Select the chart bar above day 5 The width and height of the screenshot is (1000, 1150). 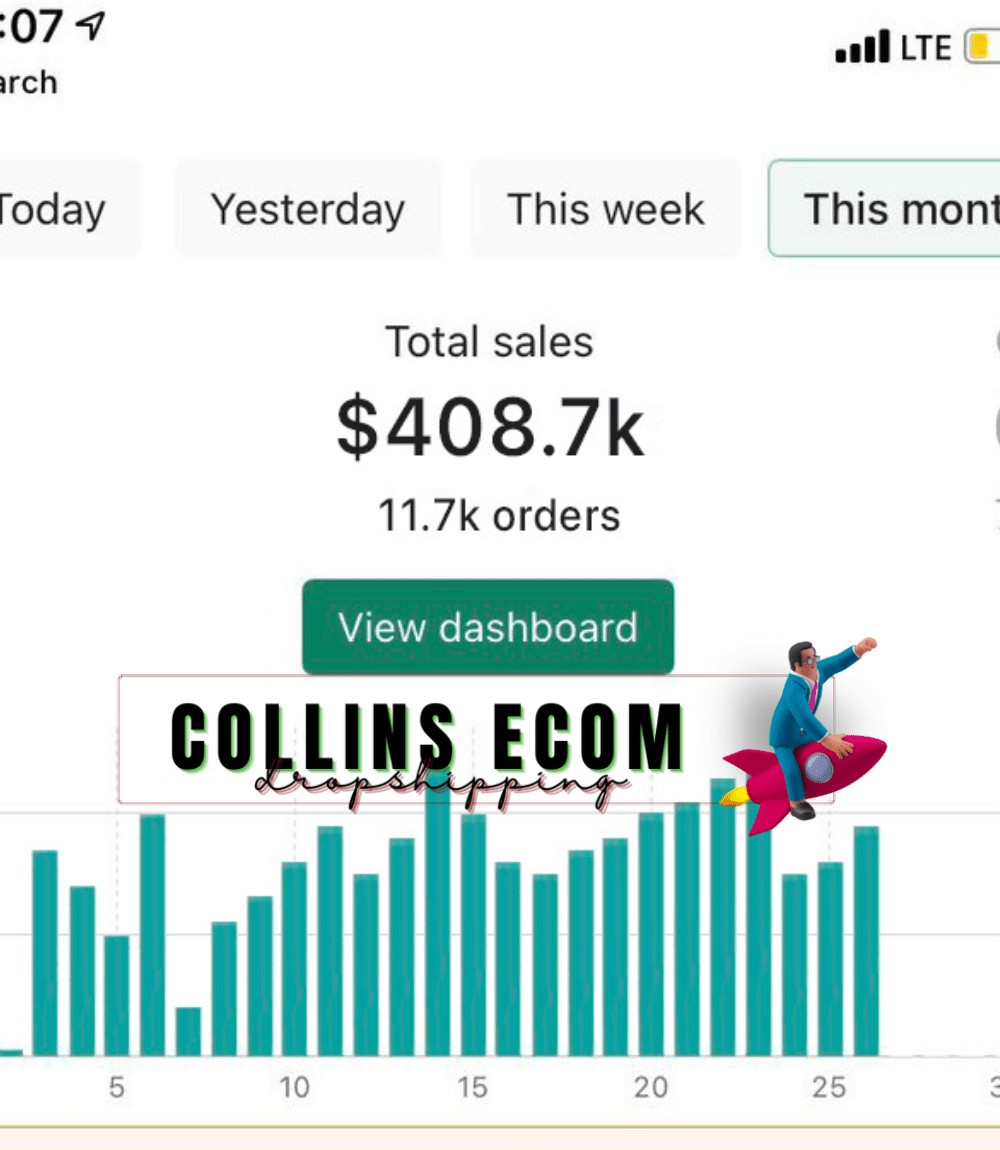tap(117, 995)
